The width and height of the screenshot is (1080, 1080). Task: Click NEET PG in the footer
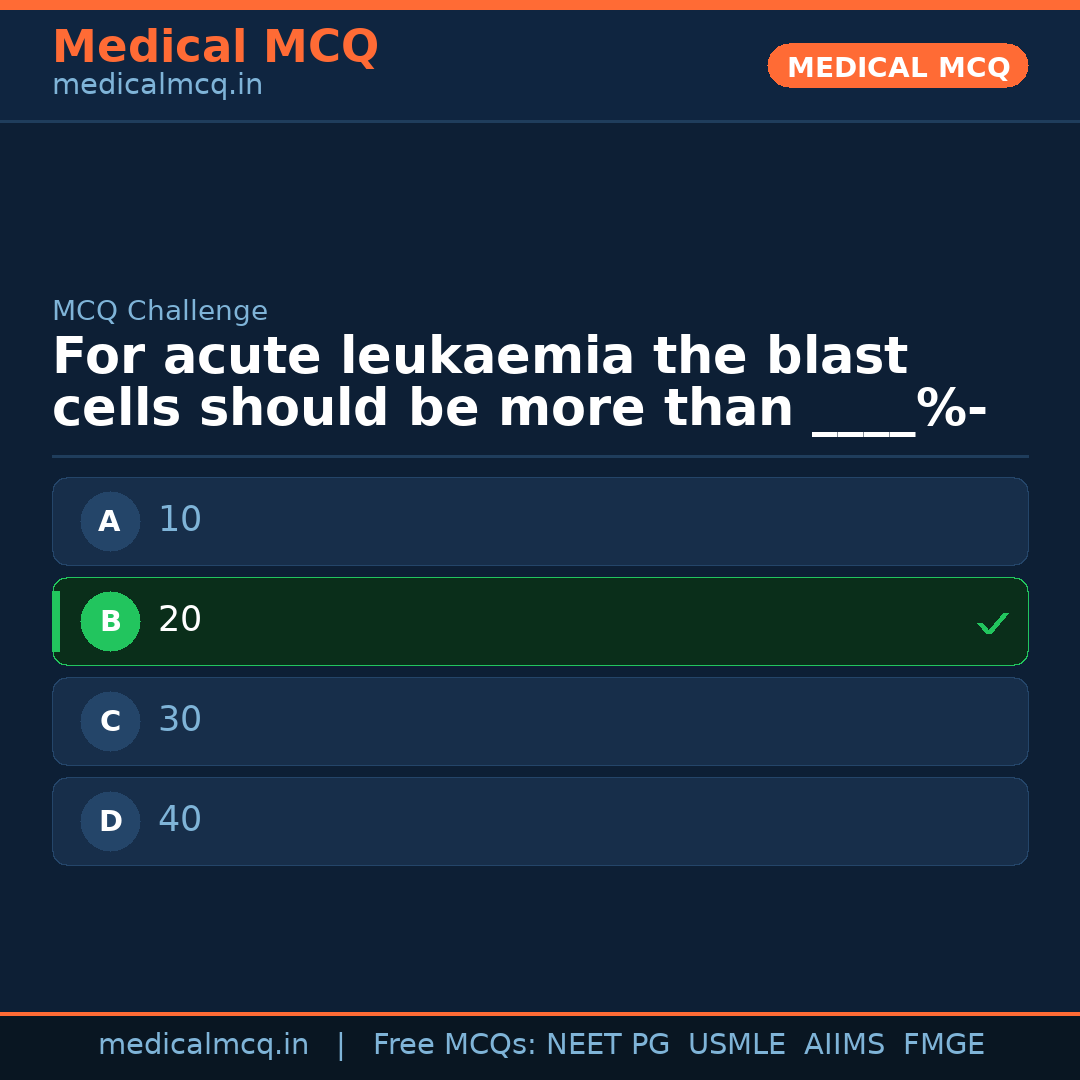[x=608, y=1045]
